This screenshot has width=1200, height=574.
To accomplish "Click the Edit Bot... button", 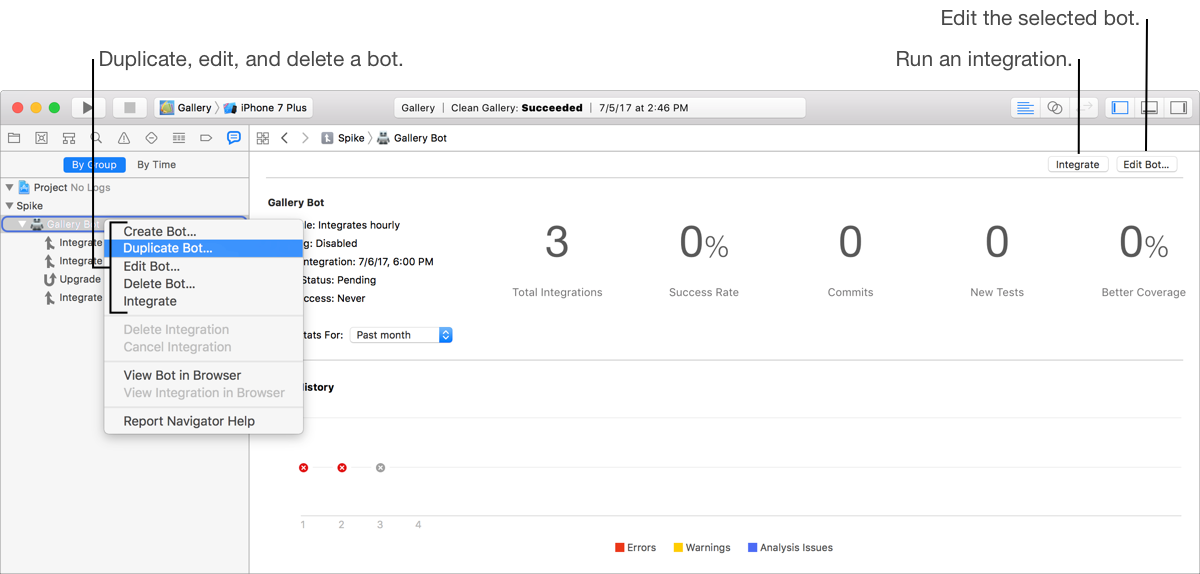I will (1145, 165).
